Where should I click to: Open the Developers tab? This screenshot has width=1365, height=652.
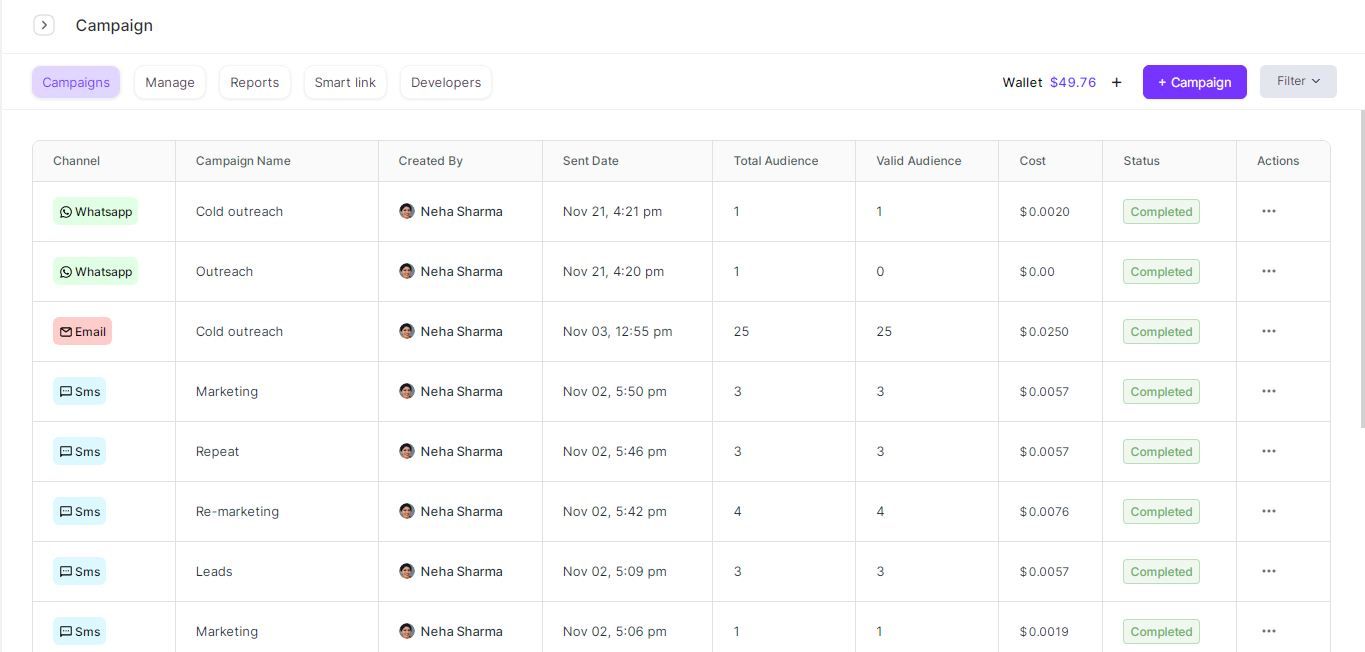(445, 82)
